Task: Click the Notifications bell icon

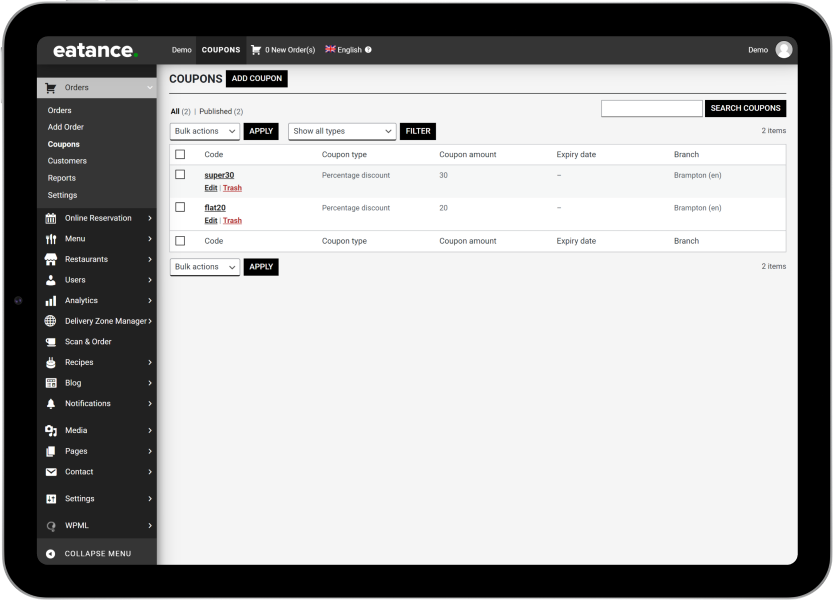Action: pyautogui.click(x=51, y=404)
